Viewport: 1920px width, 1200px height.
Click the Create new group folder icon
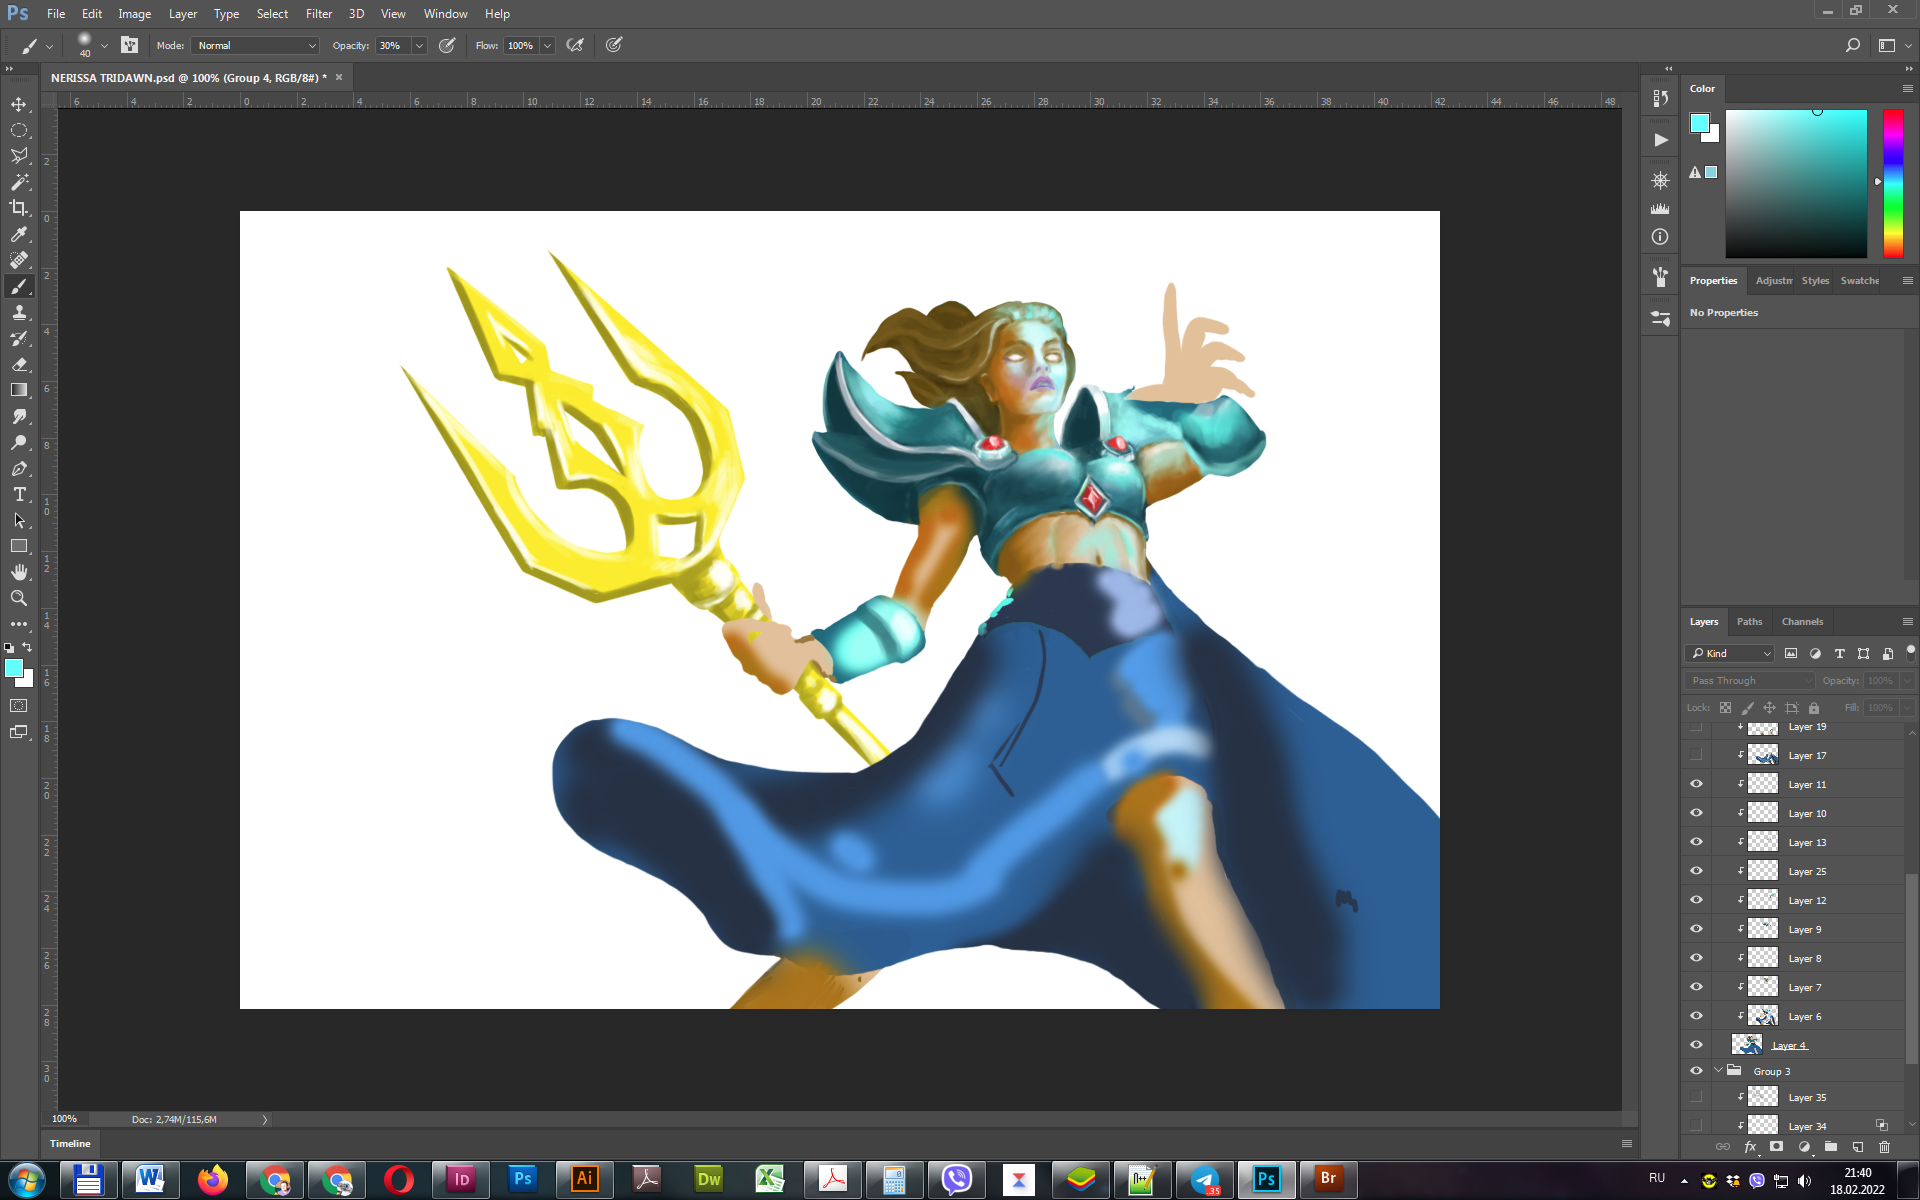[x=1830, y=1147]
